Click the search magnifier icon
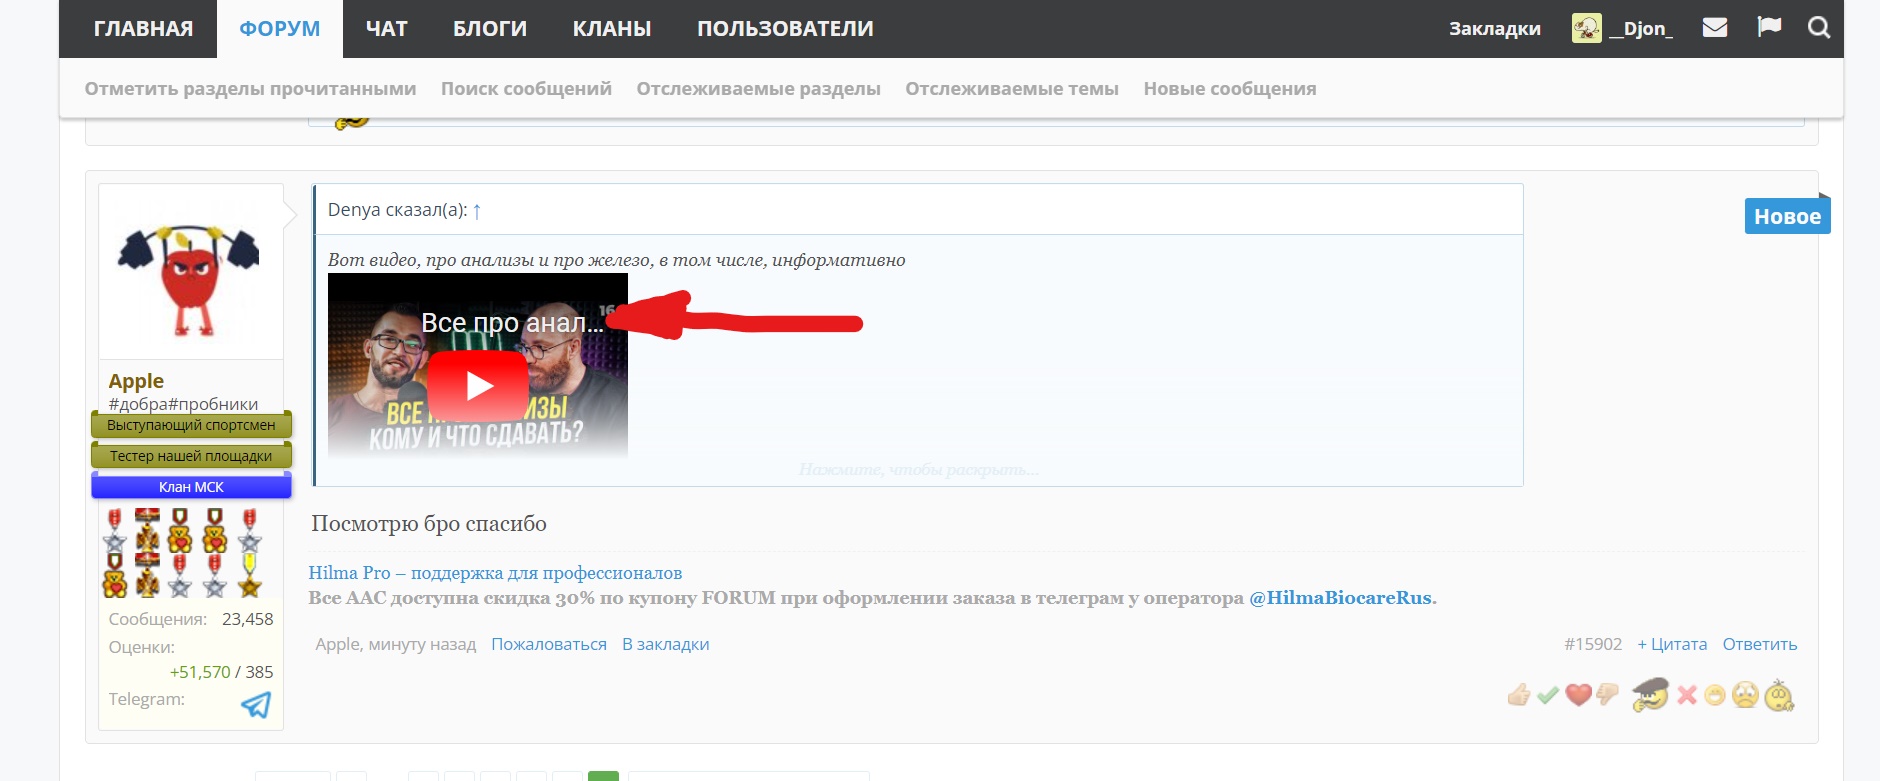This screenshot has width=1880, height=781. pos(1819,28)
